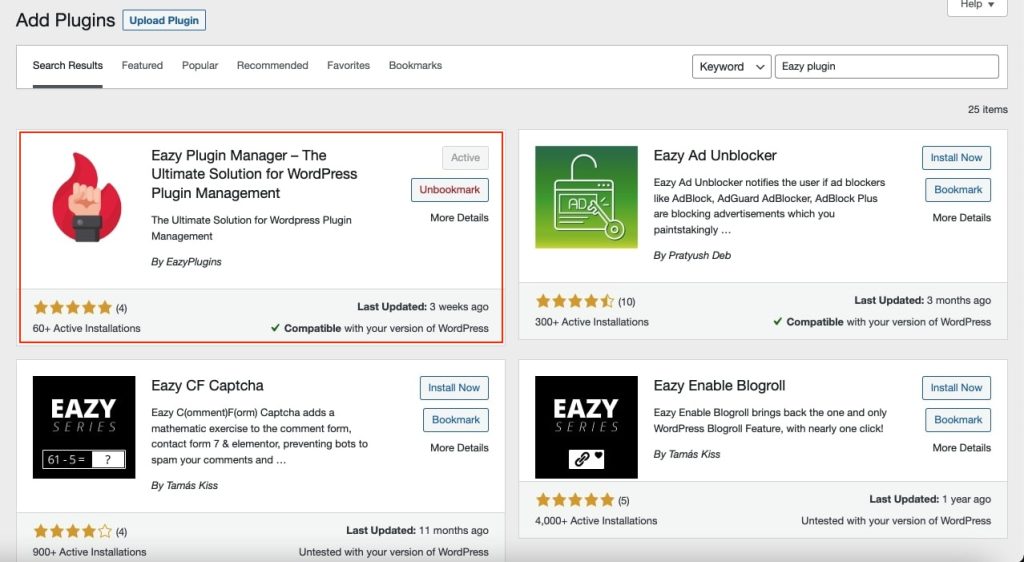This screenshot has width=1024, height=562.
Task: Click the '25 items' count text
Action: click(987, 110)
